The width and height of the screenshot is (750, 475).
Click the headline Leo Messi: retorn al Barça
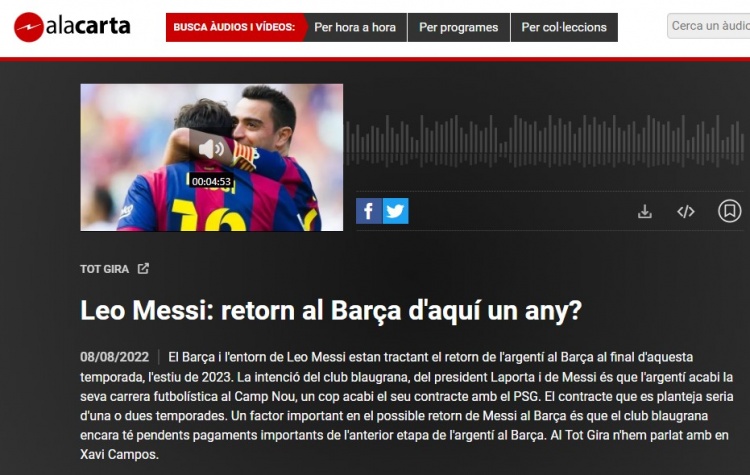[x=331, y=310]
